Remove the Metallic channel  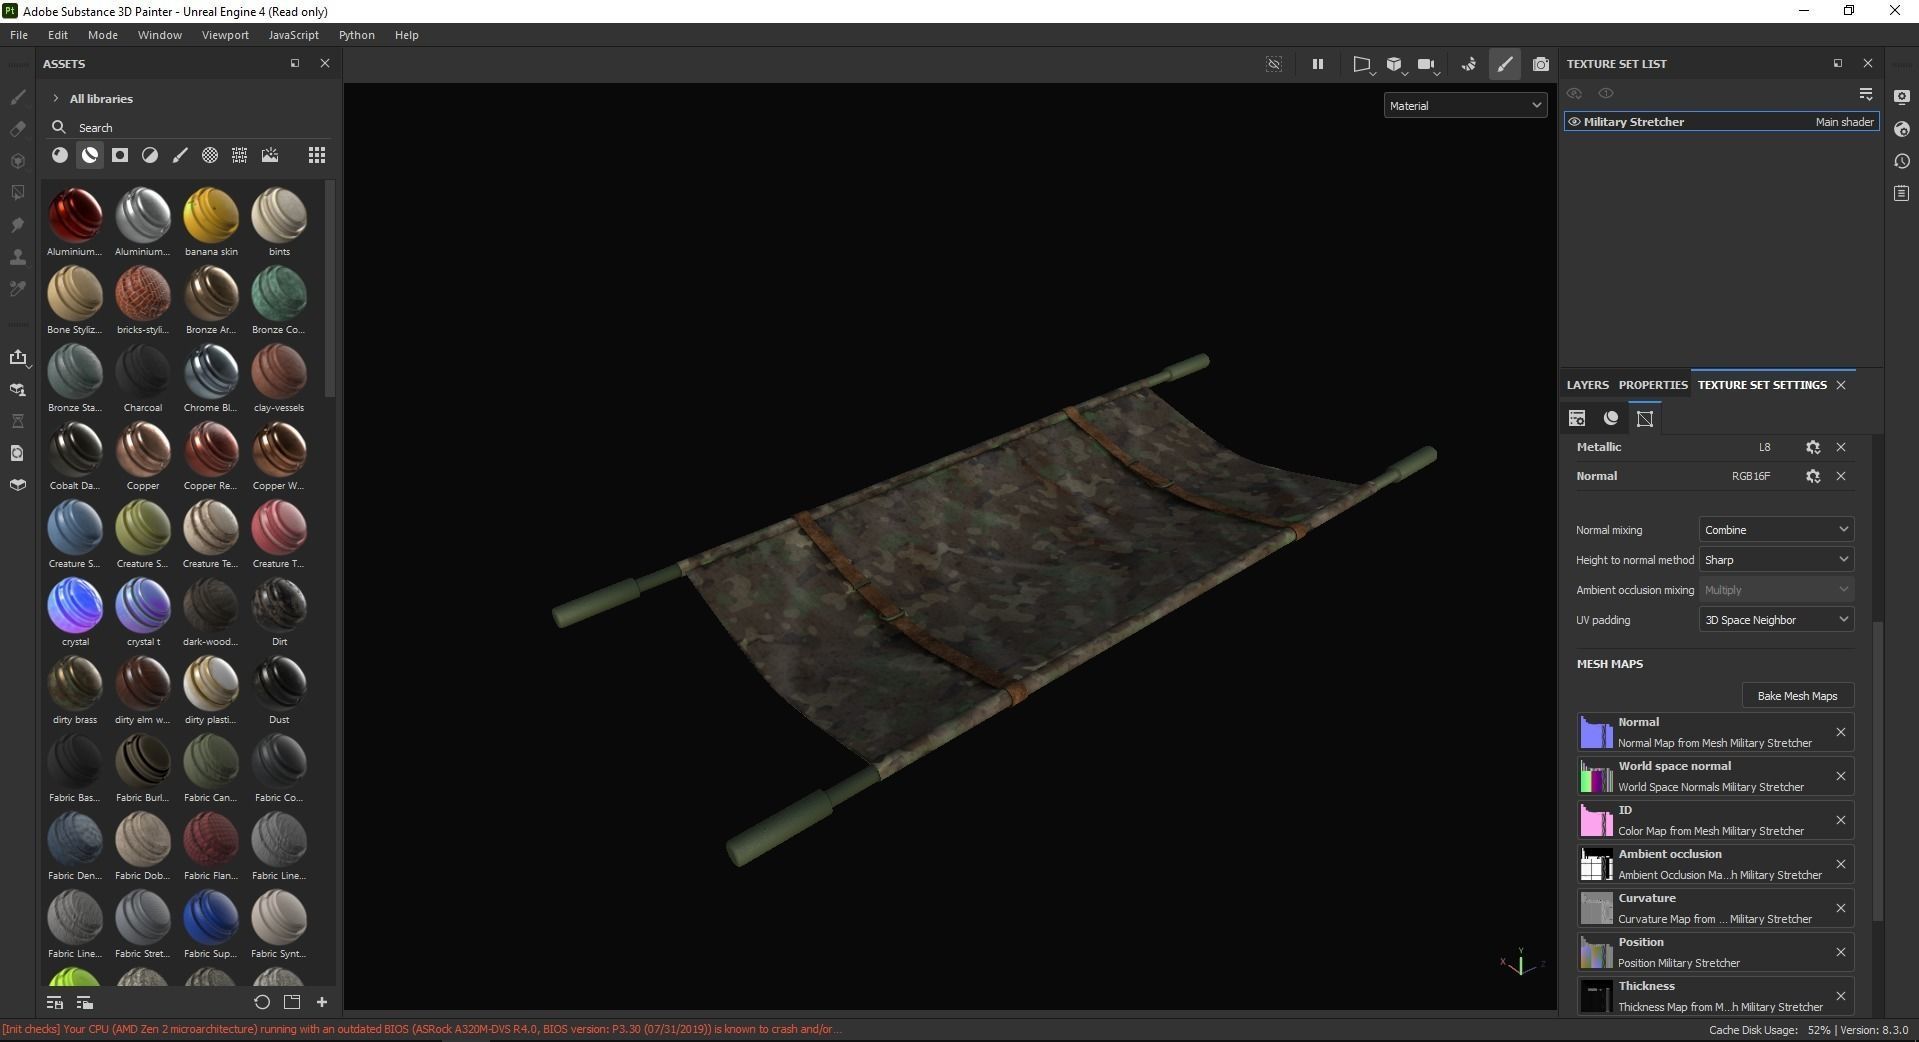[1841, 447]
